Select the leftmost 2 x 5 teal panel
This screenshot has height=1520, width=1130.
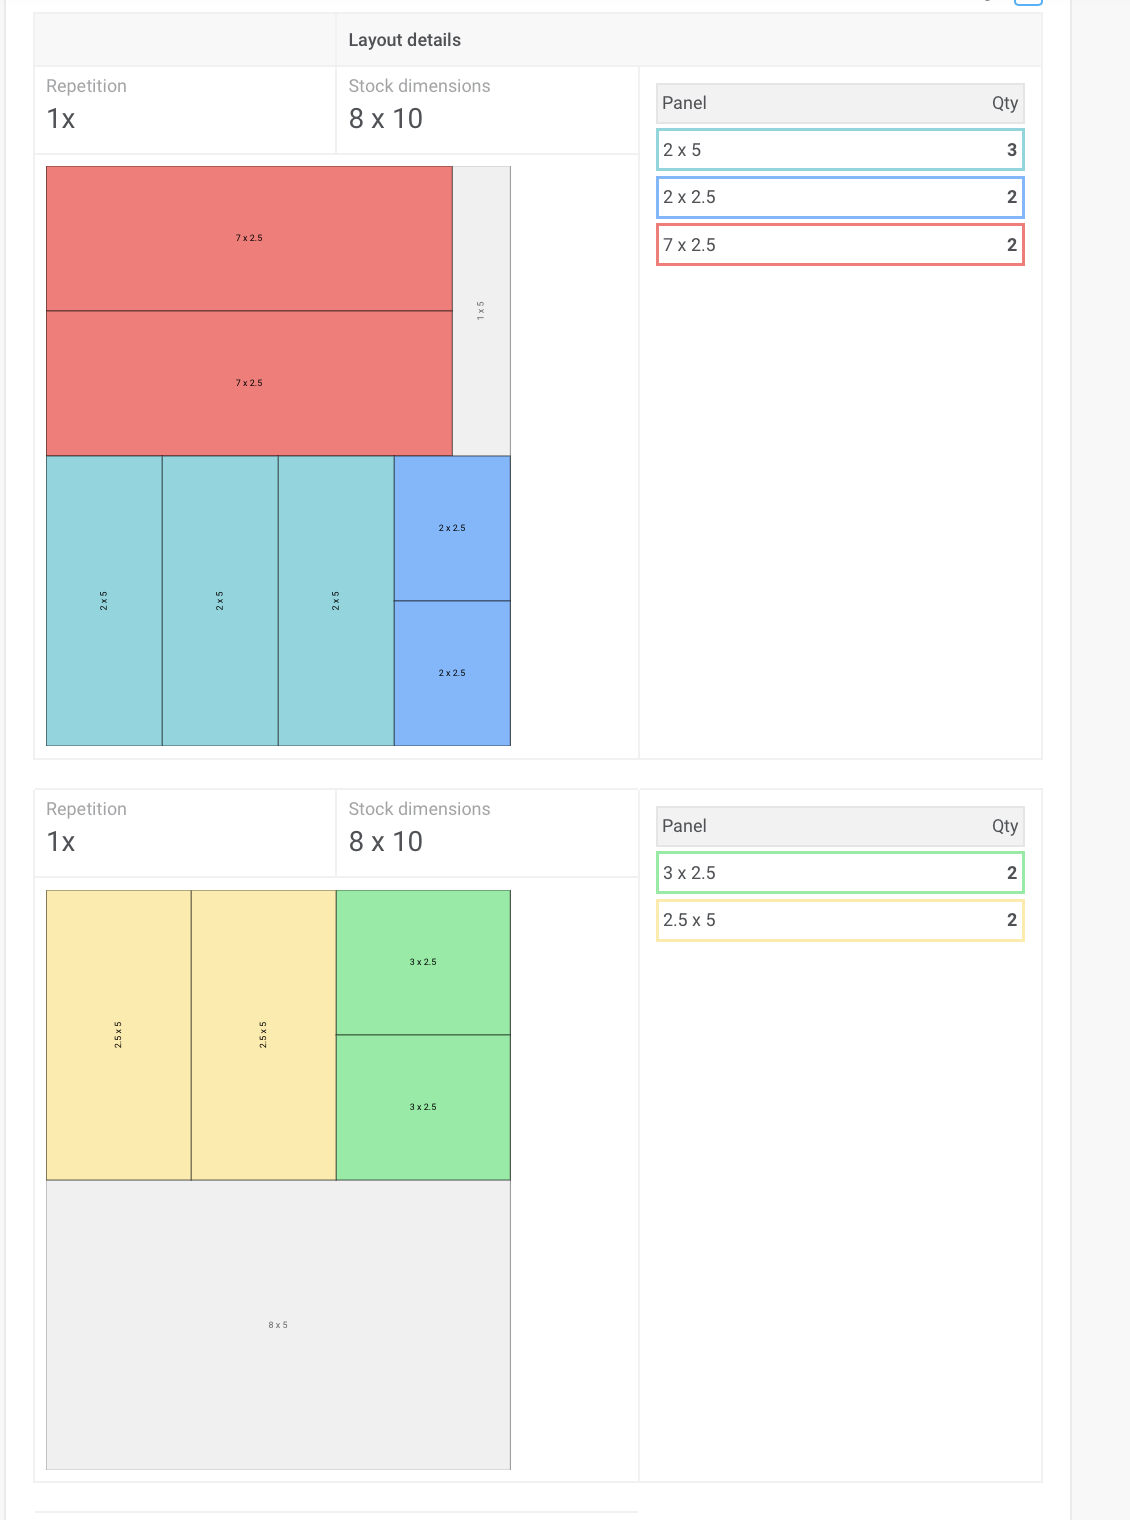click(104, 600)
